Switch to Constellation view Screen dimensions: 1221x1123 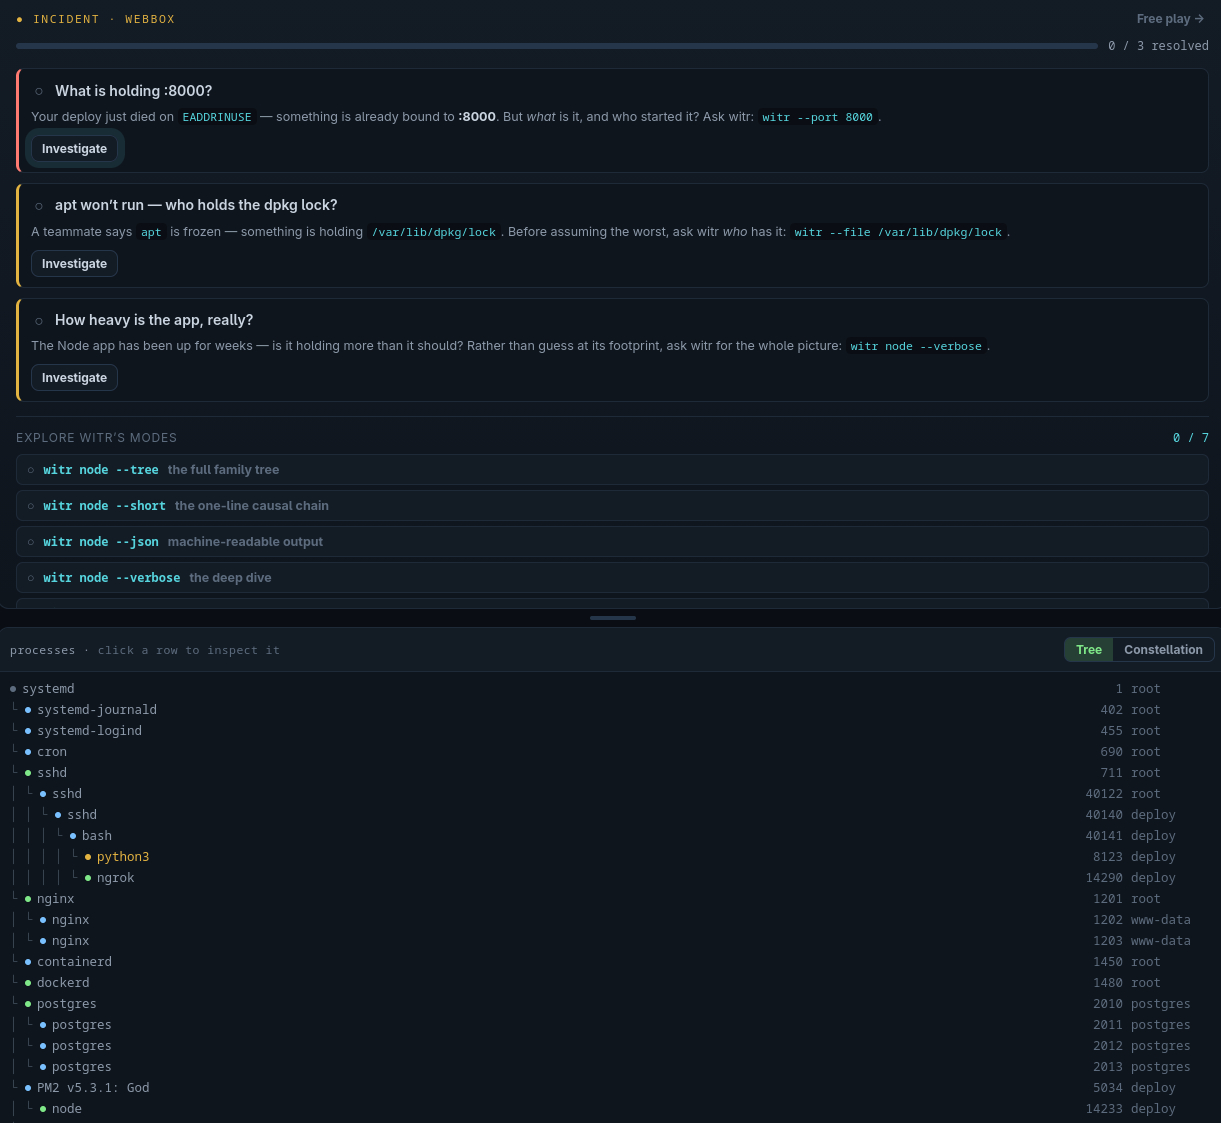[1163, 650]
